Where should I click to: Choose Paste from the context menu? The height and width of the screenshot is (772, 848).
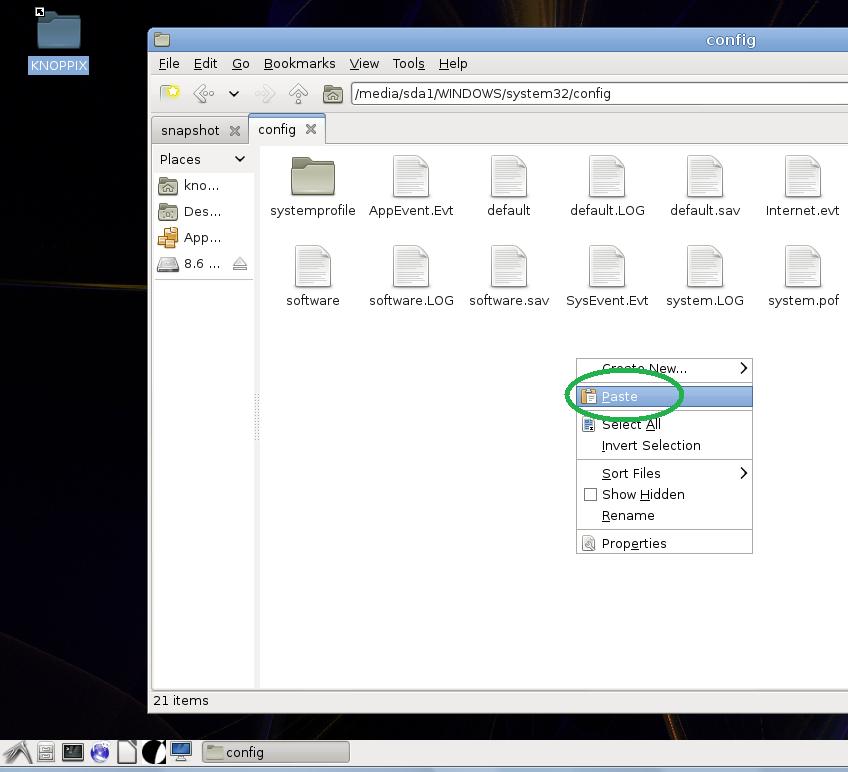tap(664, 397)
